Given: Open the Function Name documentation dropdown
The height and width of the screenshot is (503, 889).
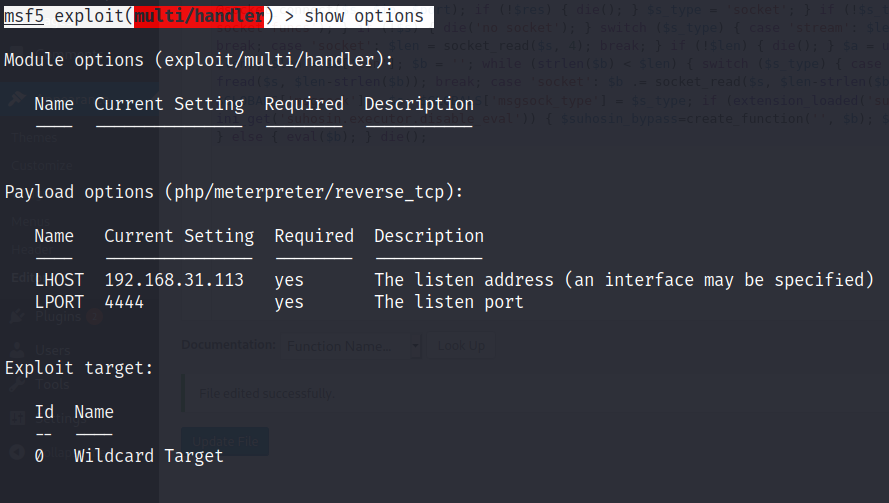Looking at the screenshot, I should pyautogui.click(x=353, y=346).
